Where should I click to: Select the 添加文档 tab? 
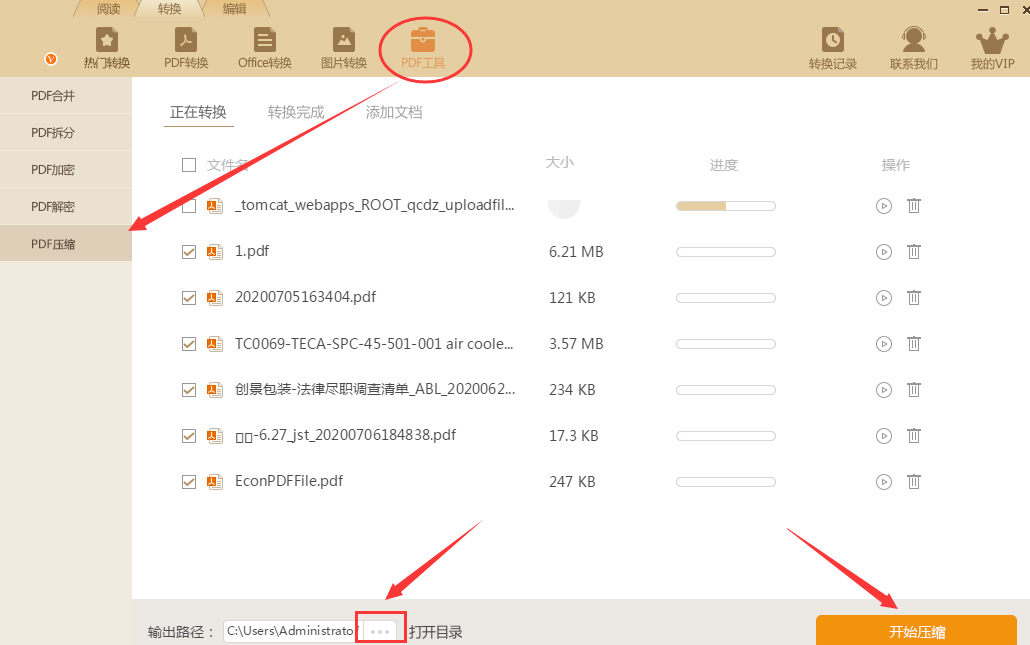click(x=394, y=112)
